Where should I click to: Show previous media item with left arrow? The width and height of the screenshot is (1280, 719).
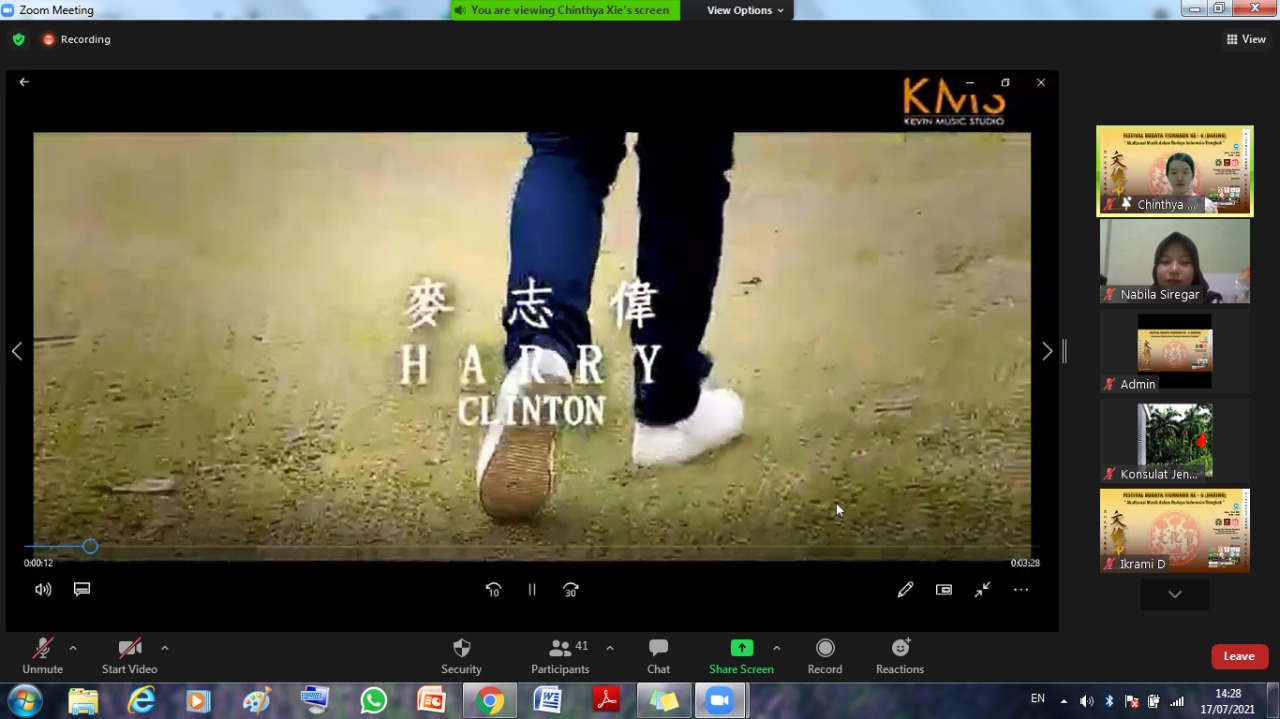(17, 351)
